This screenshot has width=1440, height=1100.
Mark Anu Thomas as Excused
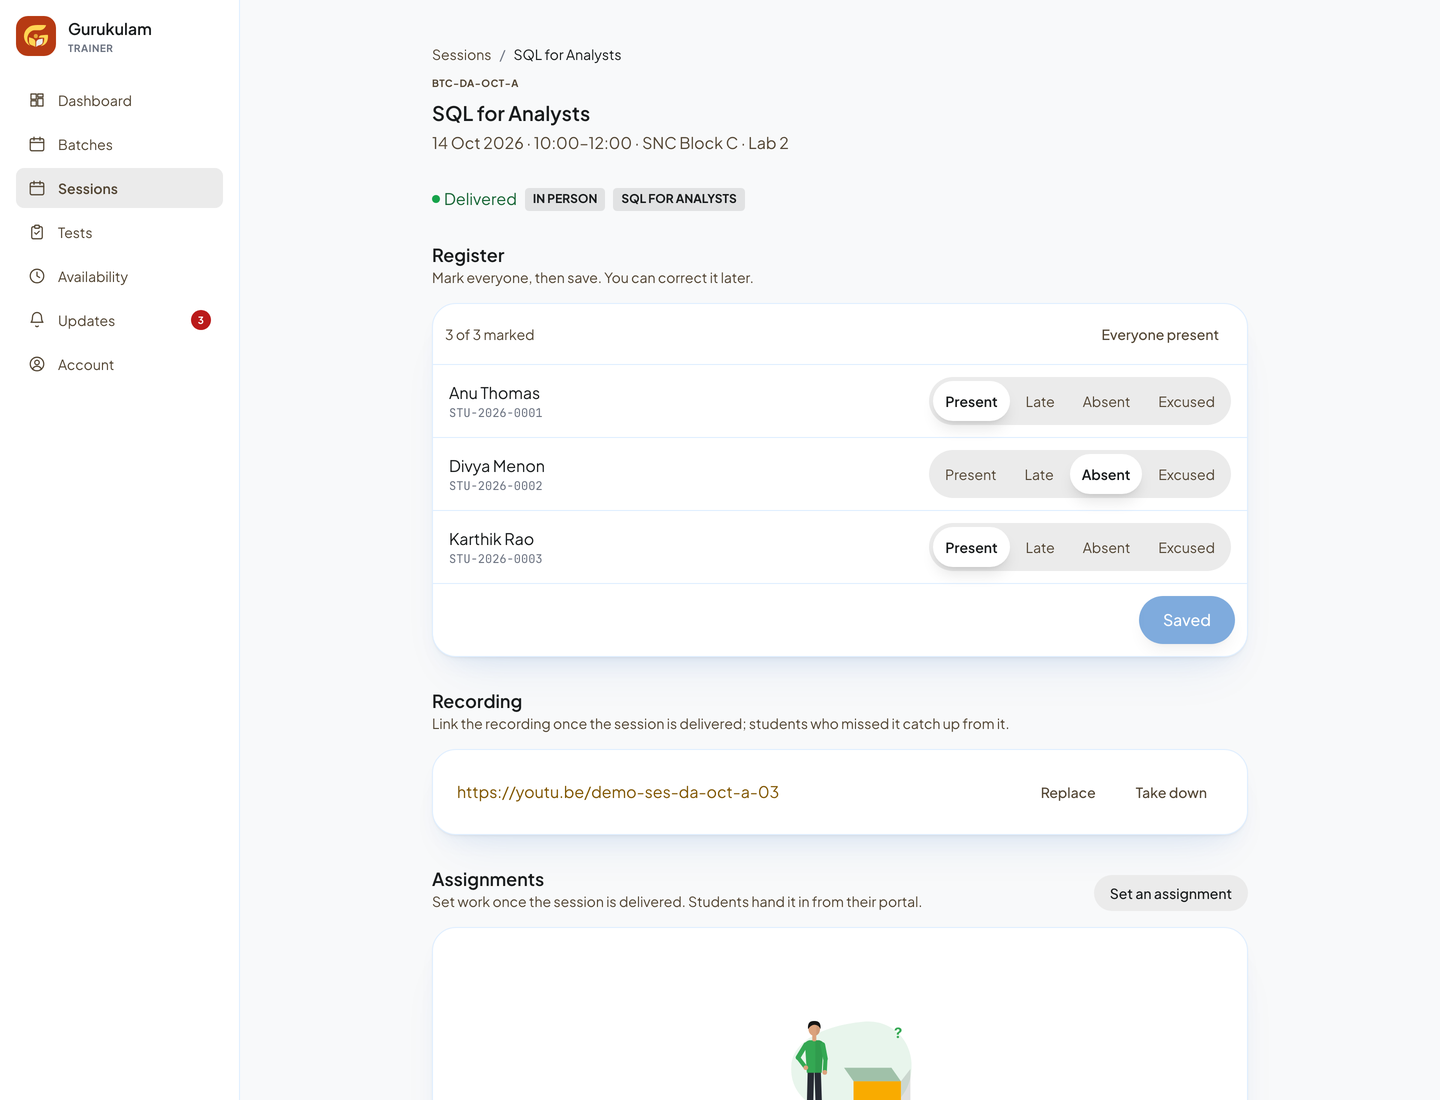coord(1186,401)
